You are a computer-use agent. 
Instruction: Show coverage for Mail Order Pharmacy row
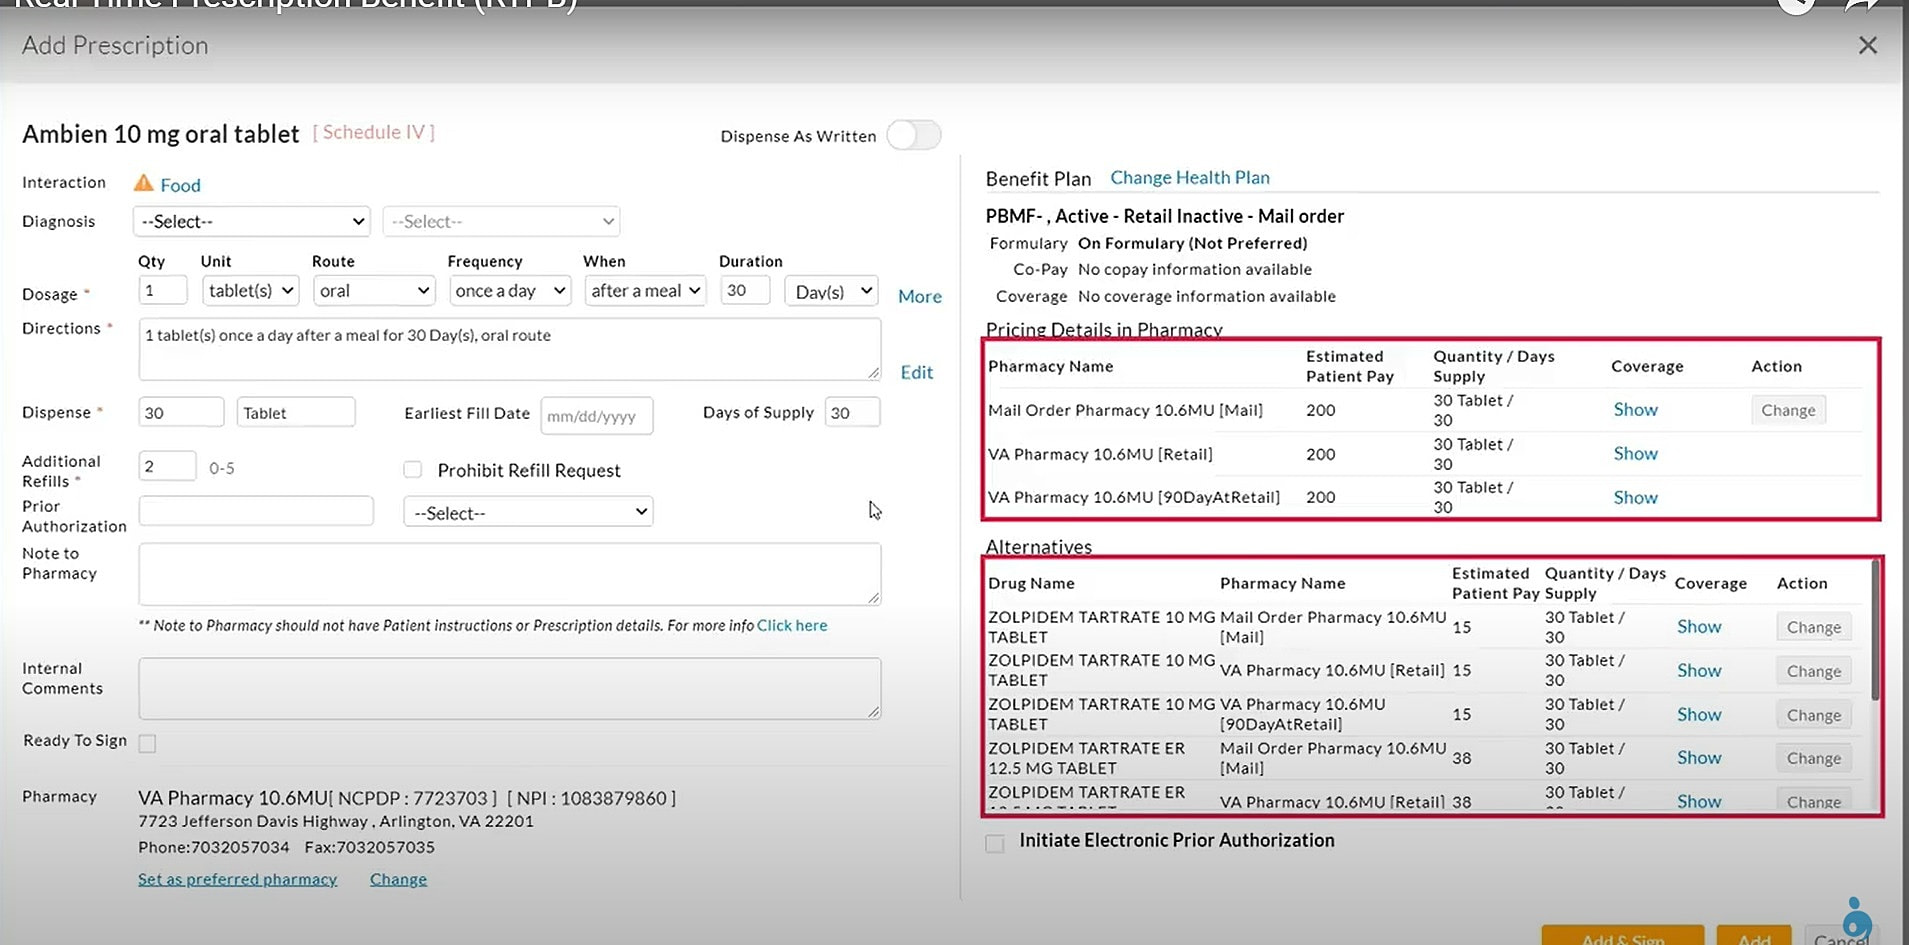pos(1635,410)
